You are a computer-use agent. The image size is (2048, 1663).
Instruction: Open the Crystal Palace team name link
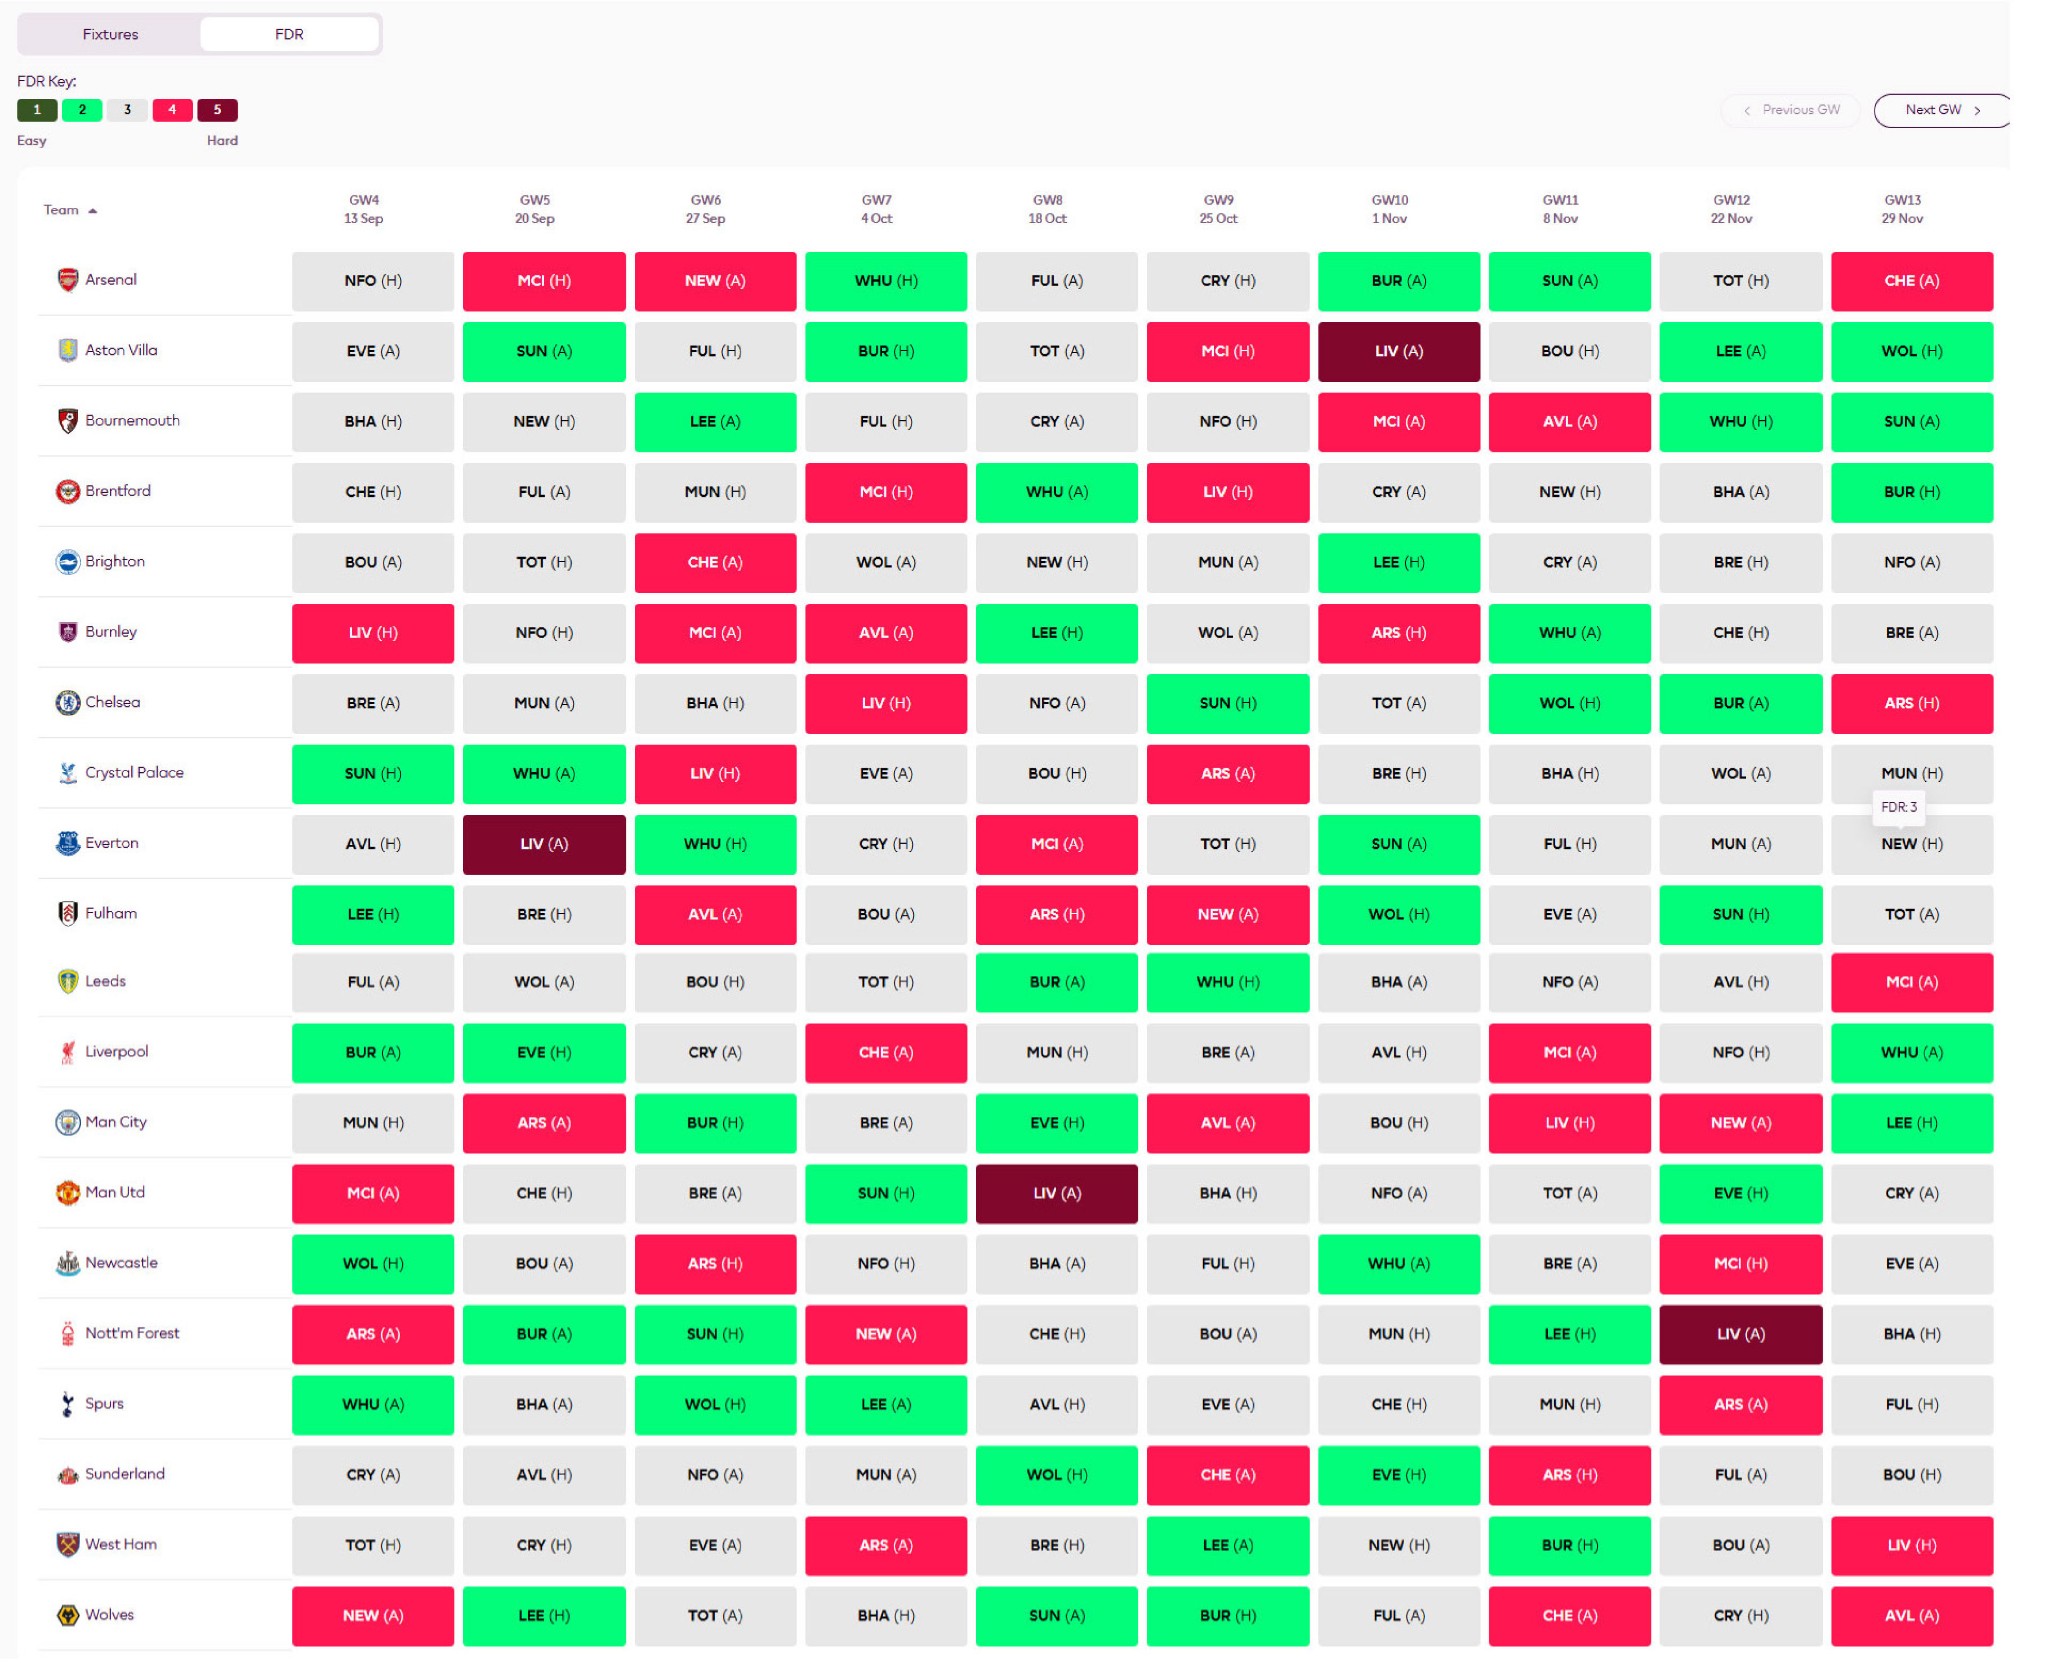(x=135, y=773)
